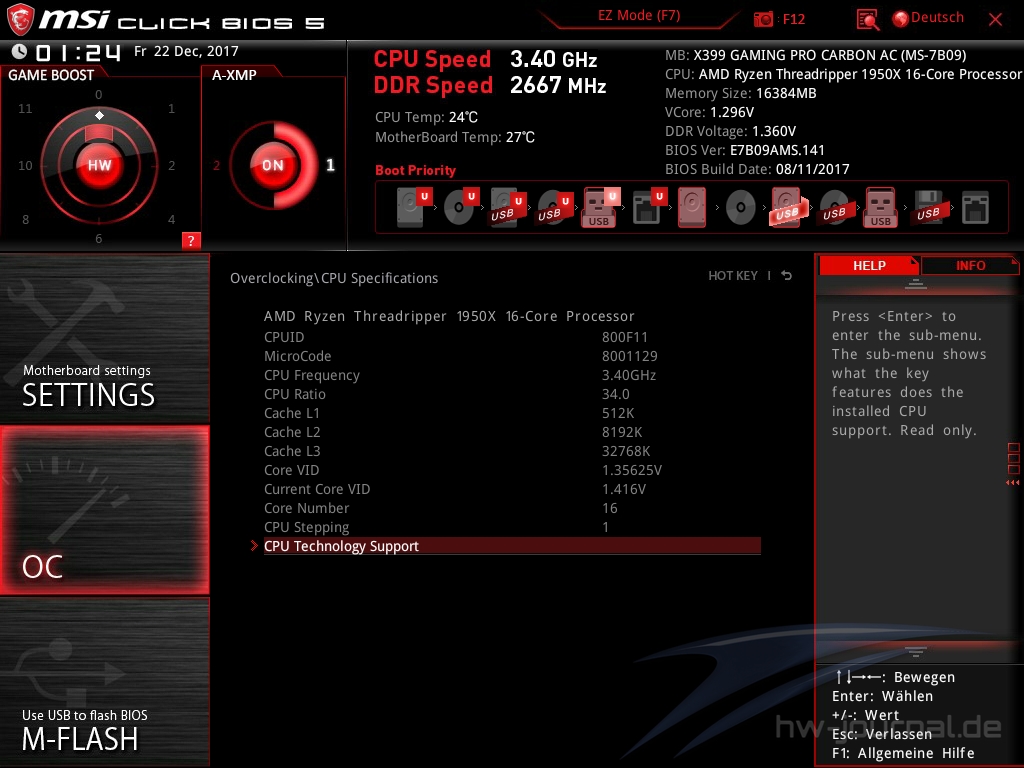Click the Overclocking\CPU Specifications breadcrumb
This screenshot has width=1024, height=768.
pyautogui.click(x=334, y=278)
